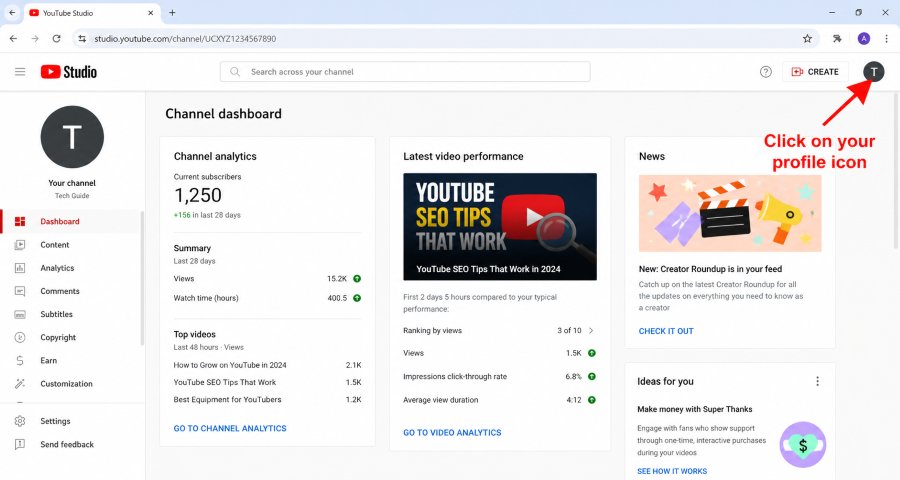Click the Comments icon in sidebar
This screenshot has width=900, height=480.
point(20,291)
